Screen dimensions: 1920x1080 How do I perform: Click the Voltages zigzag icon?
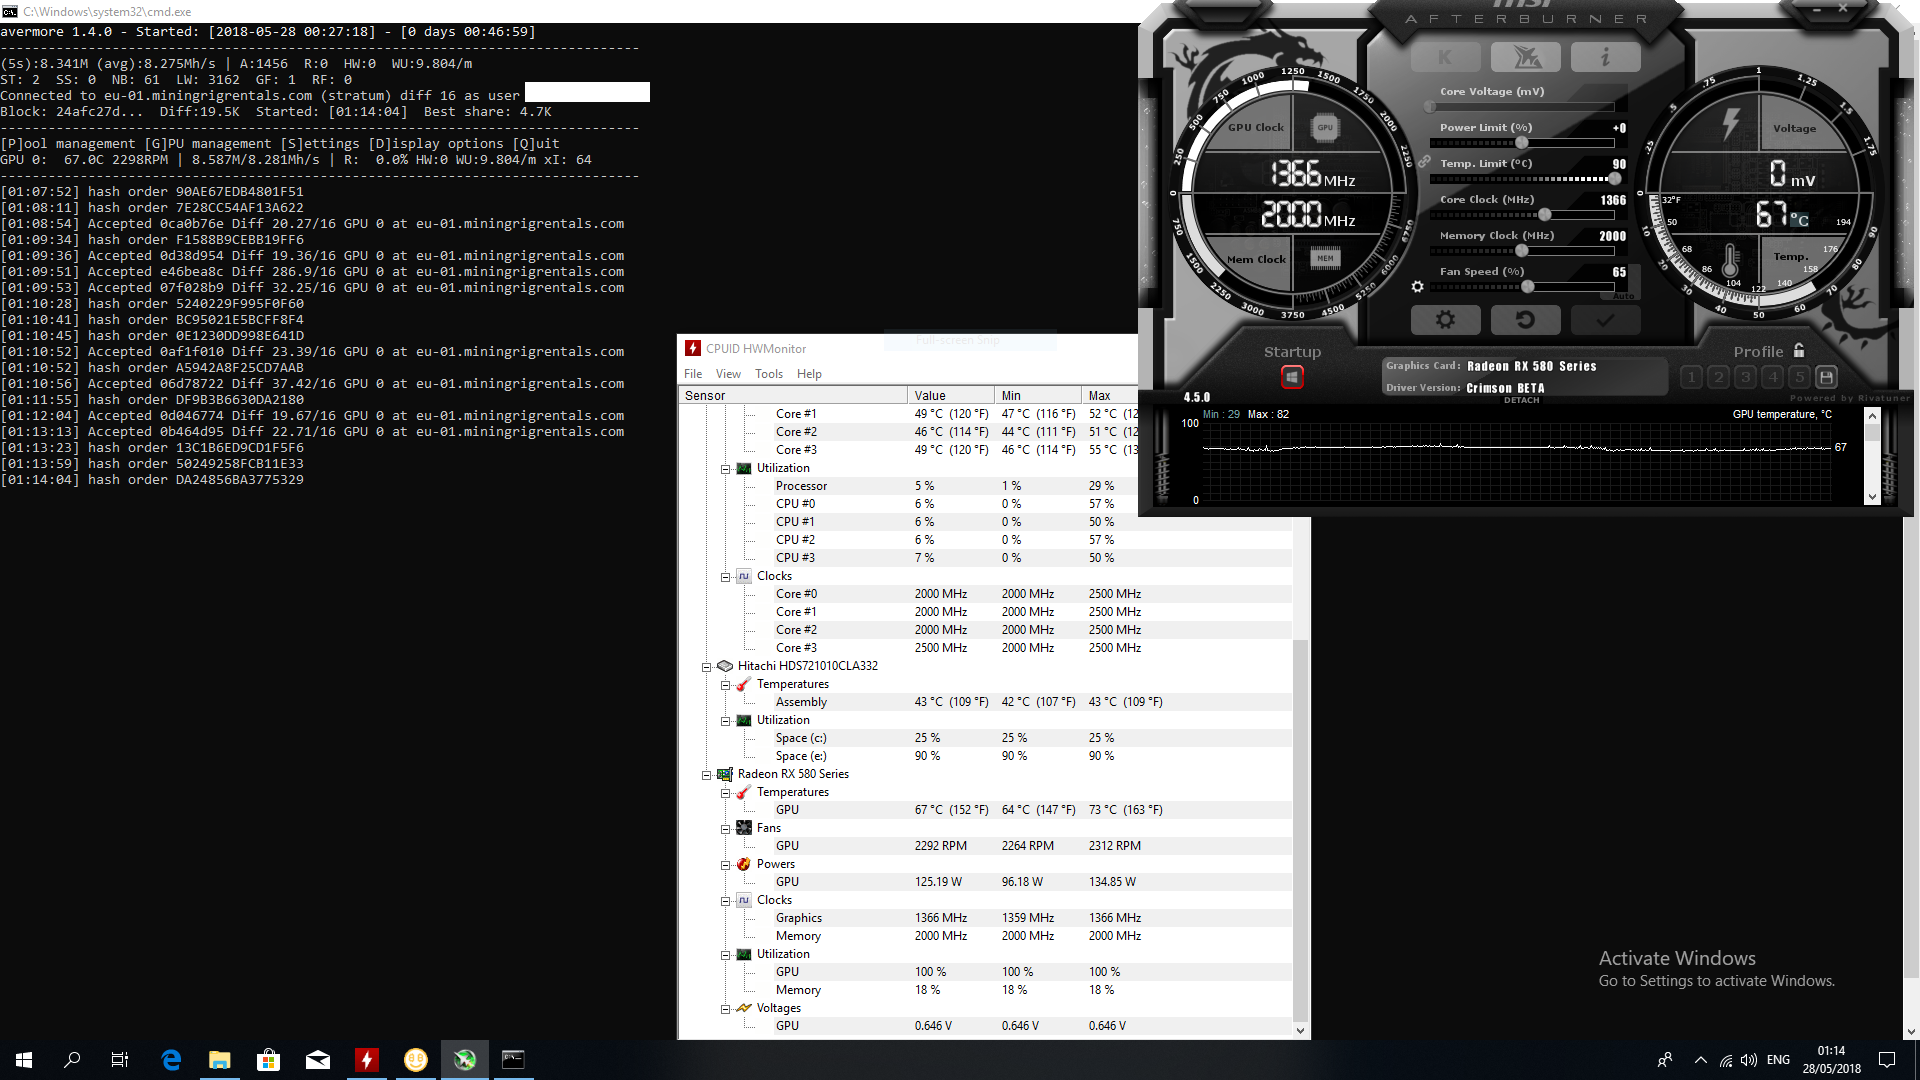click(x=744, y=1008)
